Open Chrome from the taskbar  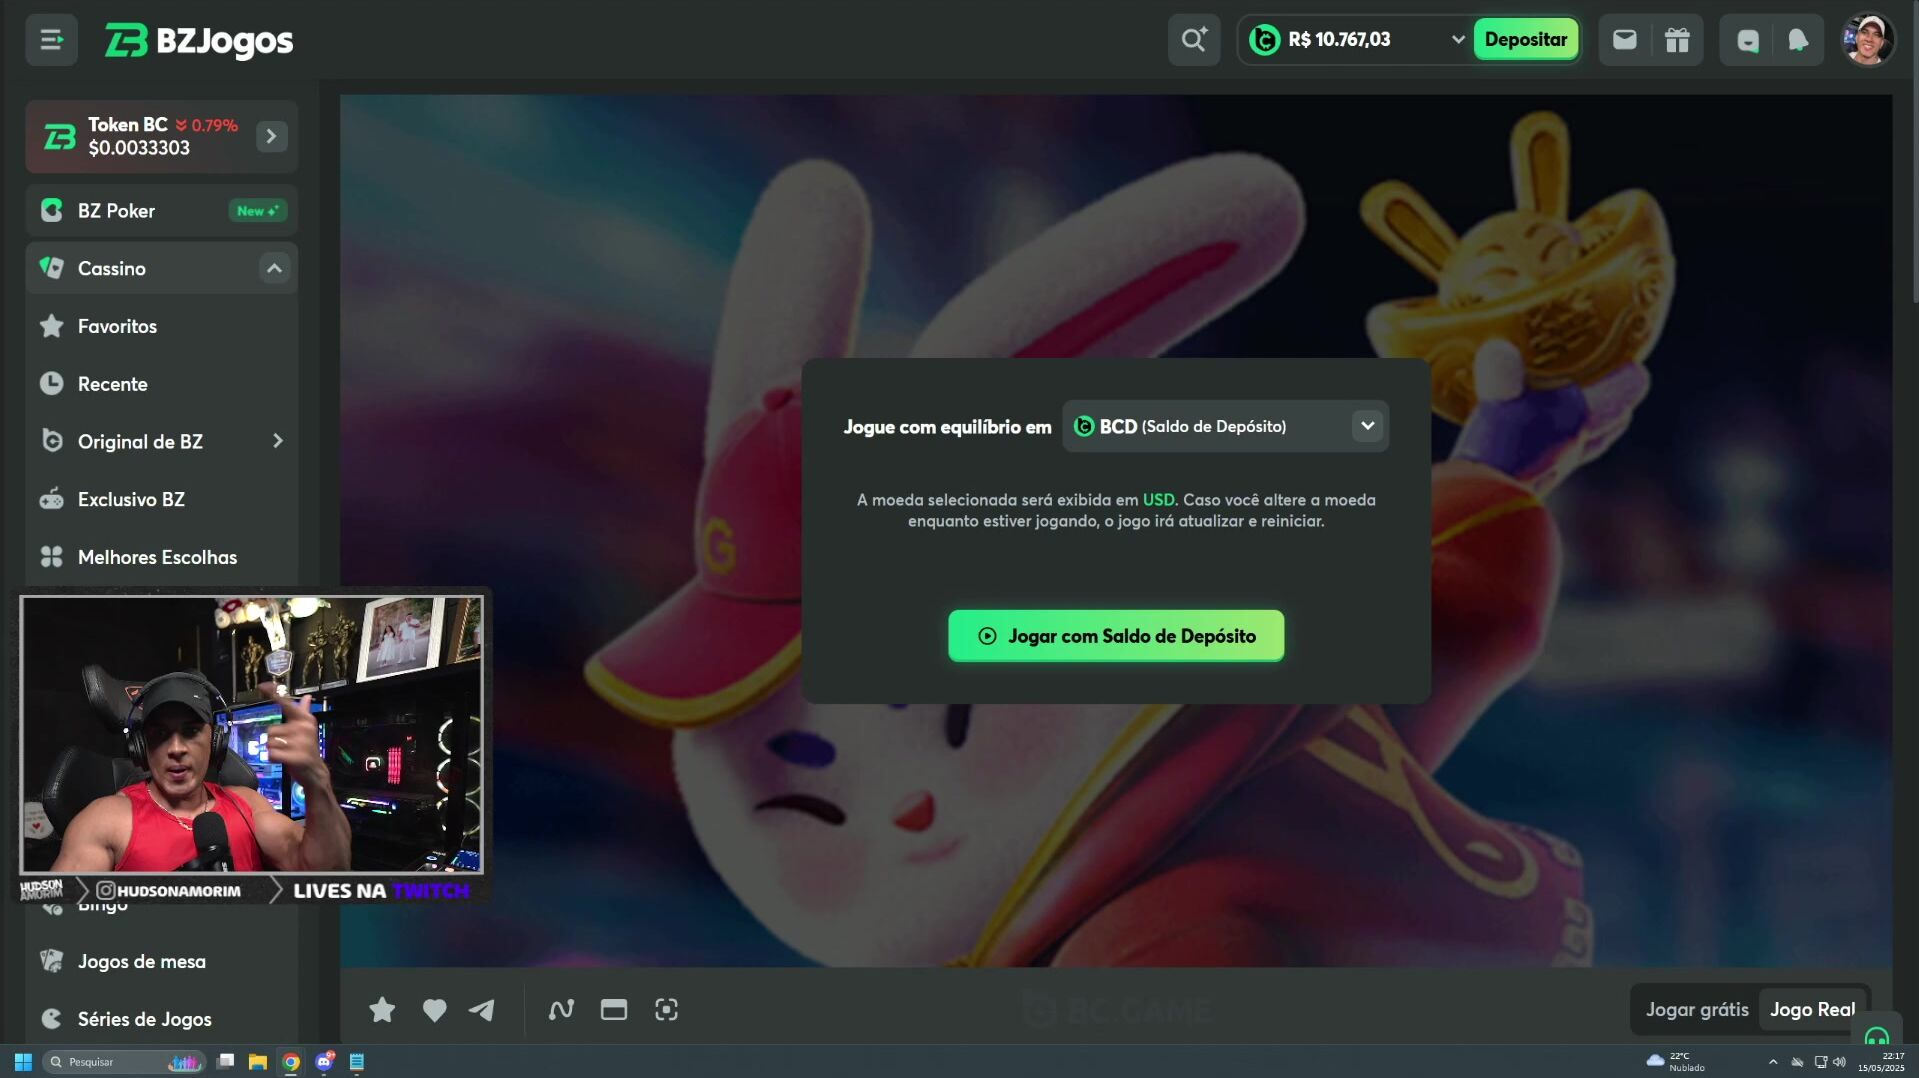[291, 1062]
